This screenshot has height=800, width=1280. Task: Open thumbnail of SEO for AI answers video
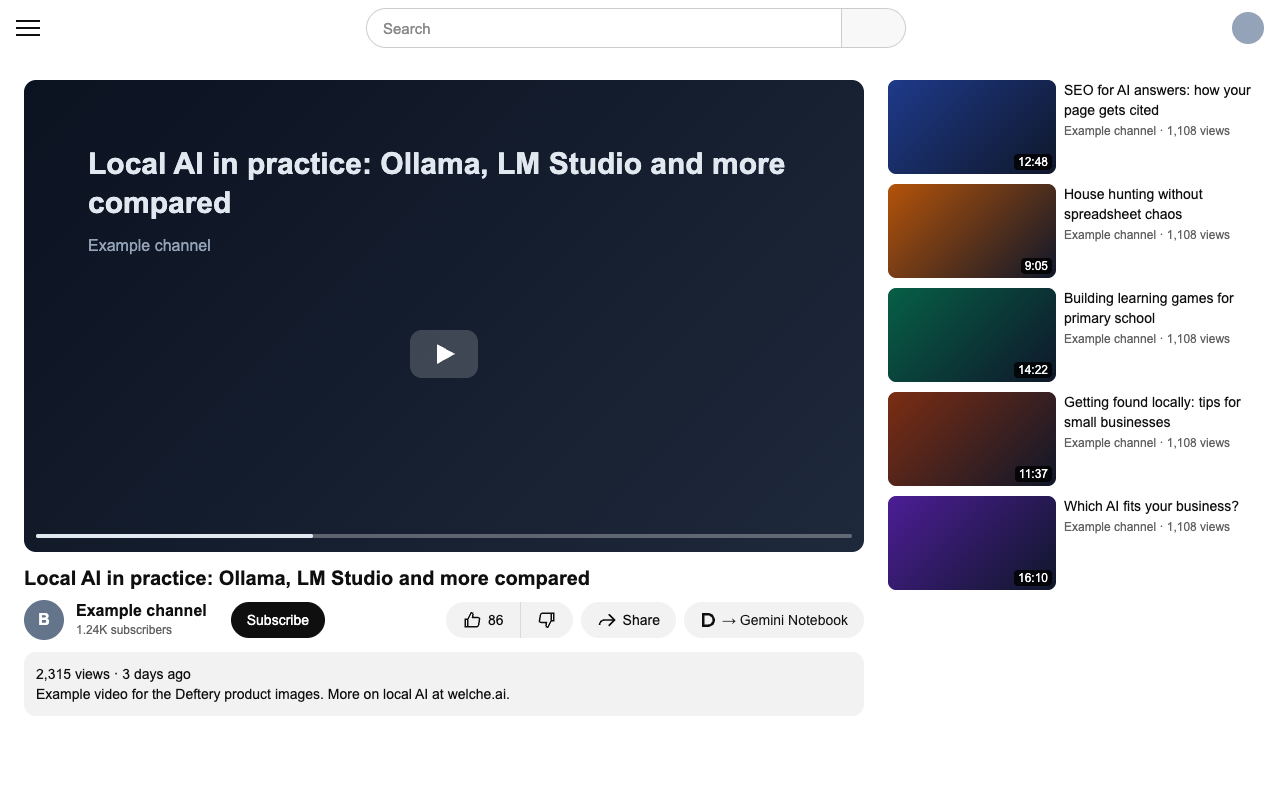[972, 127]
